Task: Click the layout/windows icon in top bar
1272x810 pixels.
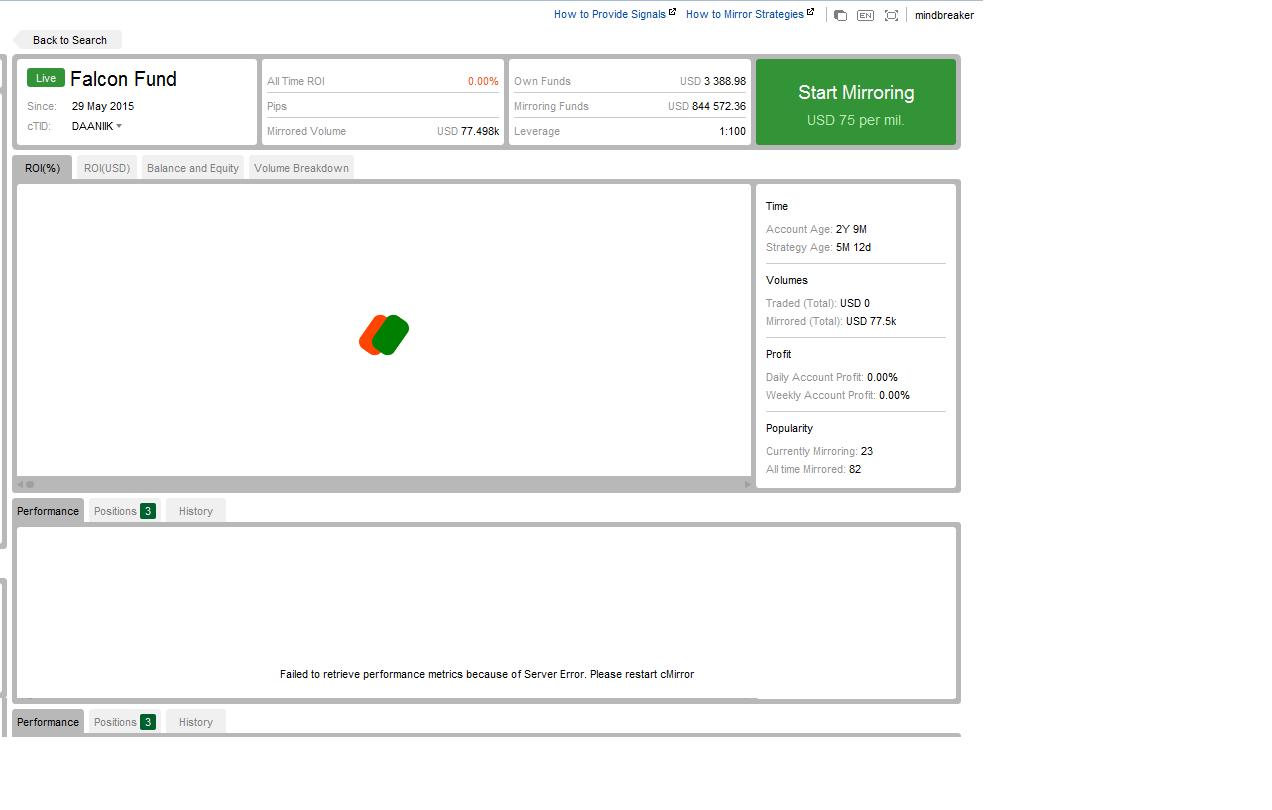Action: pyautogui.click(x=840, y=15)
